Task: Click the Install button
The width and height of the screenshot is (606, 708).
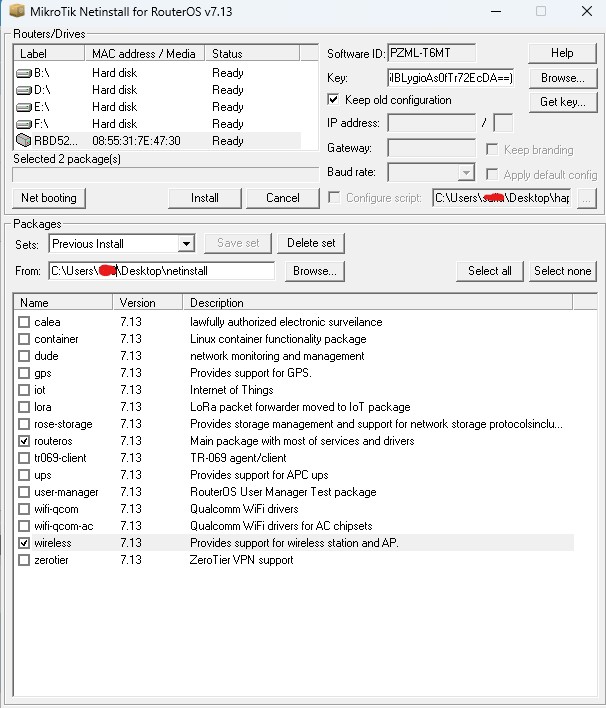Action: coord(205,198)
